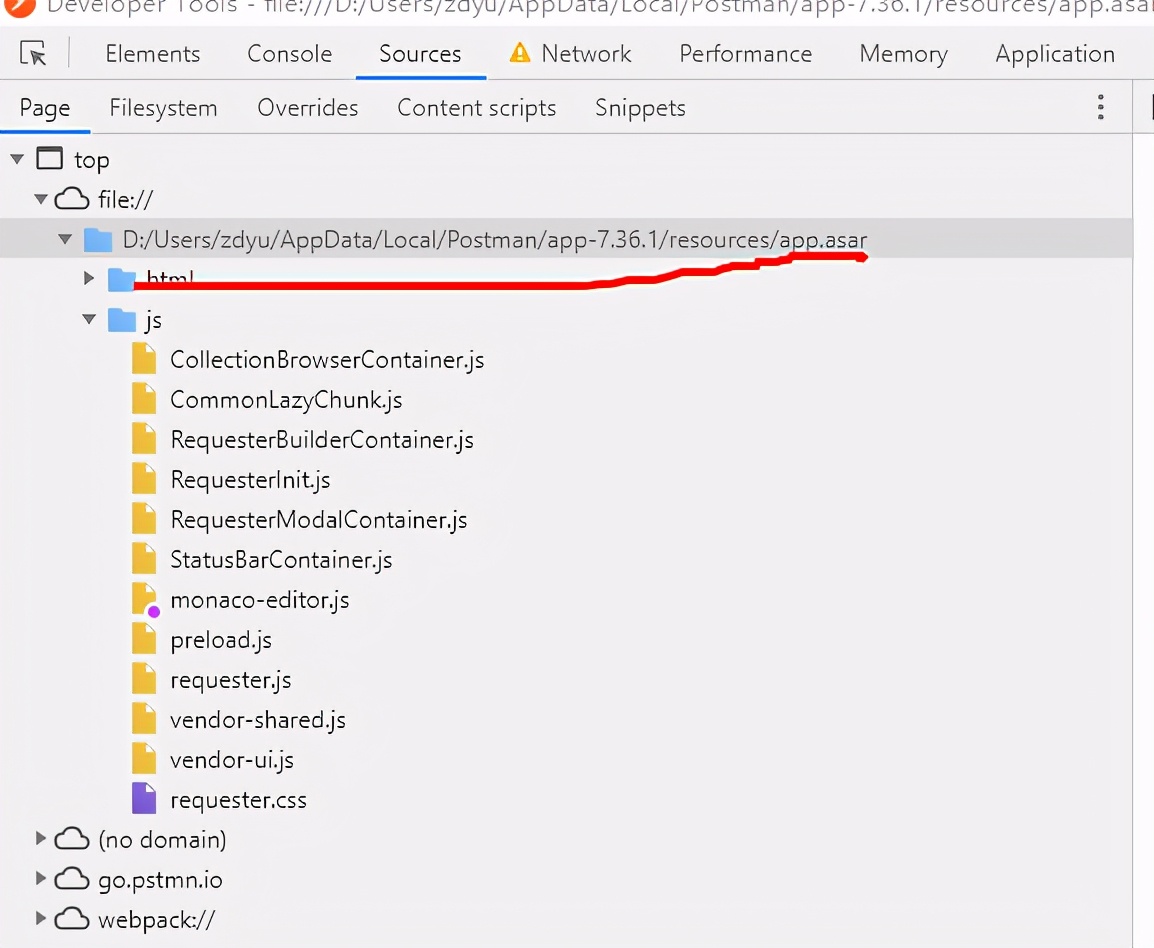Click the vendor-shared.js file icon
Image resolution: width=1154 pixels, height=948 pixels.
[x=144, y=720]
